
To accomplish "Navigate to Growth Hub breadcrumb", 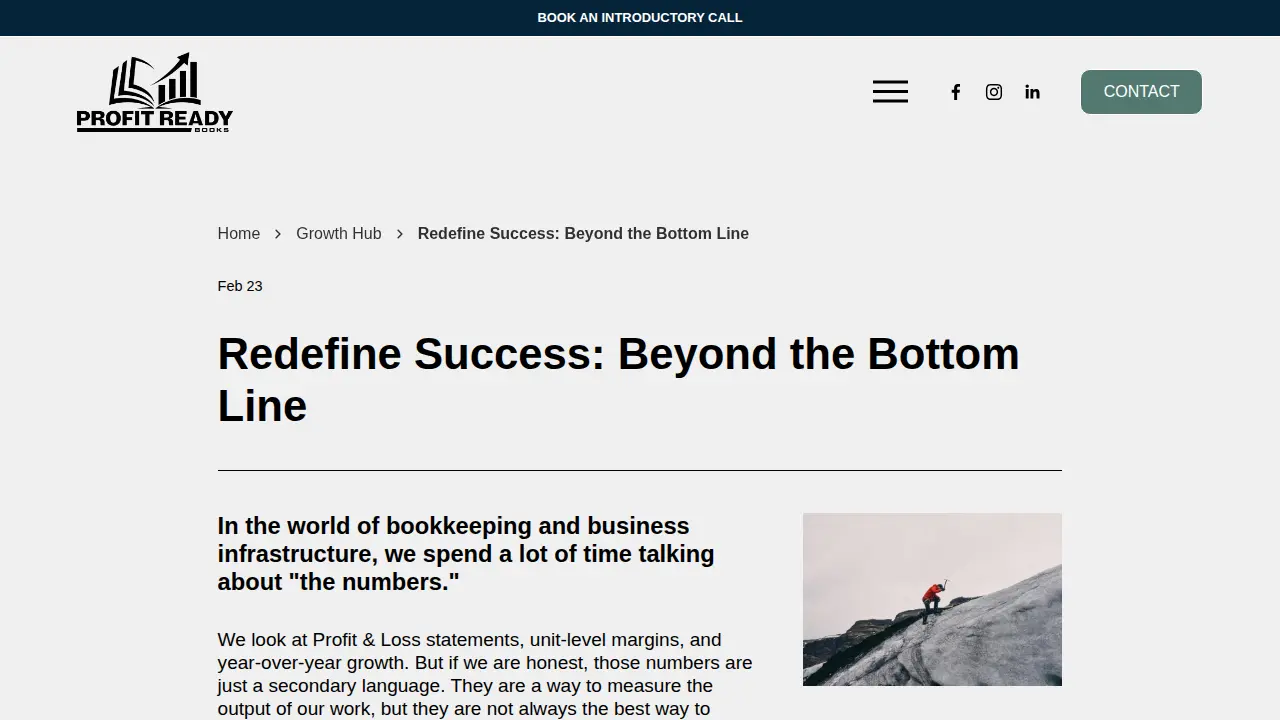I will 339,233.
